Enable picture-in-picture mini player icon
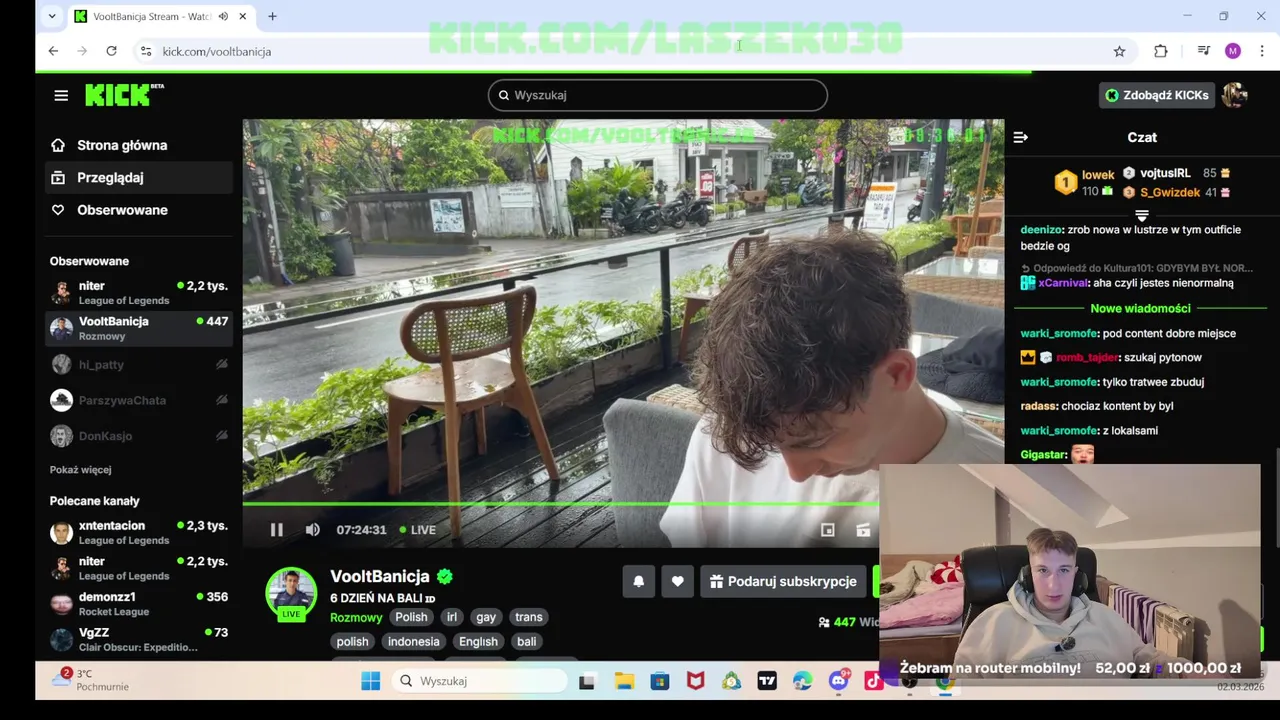 tap(828, 530)
